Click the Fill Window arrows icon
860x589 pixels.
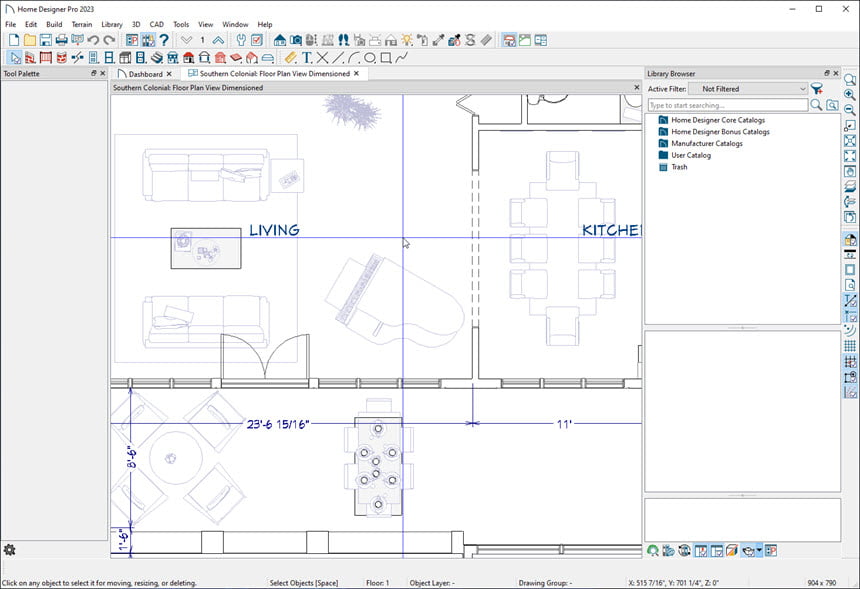click(x=850, y=156)
